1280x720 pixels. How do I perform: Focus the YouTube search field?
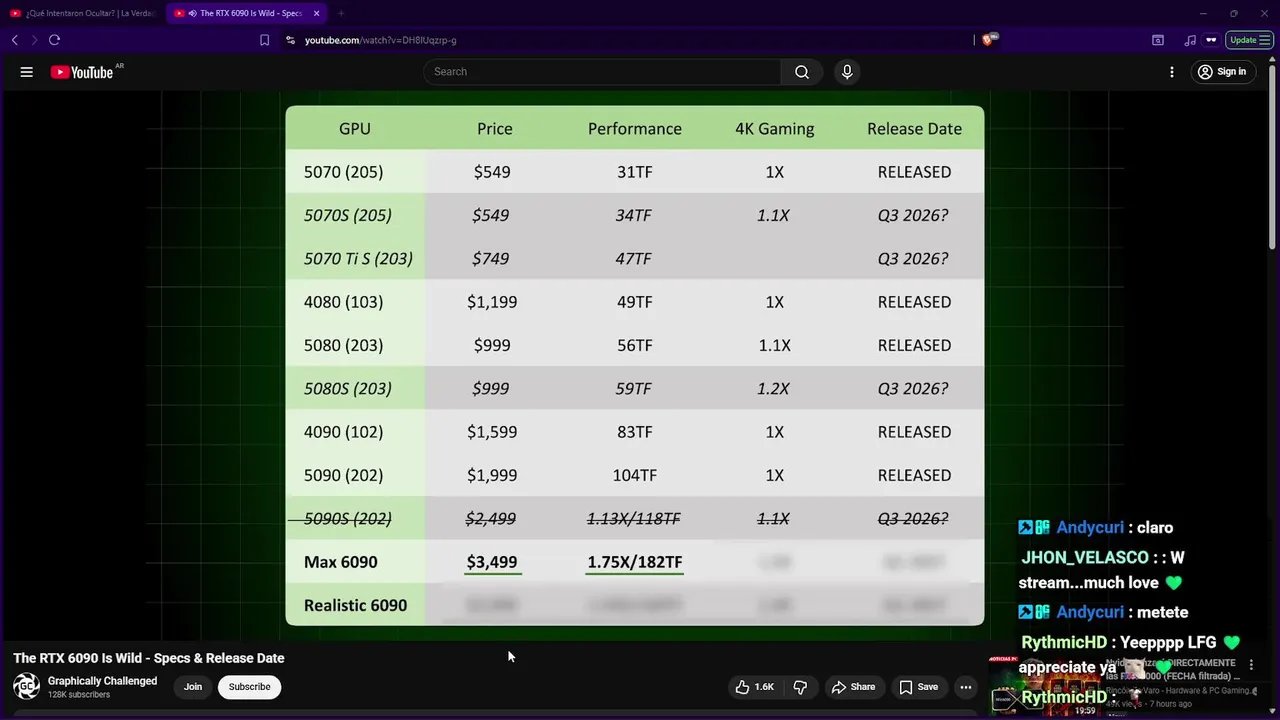pos(602,72)
